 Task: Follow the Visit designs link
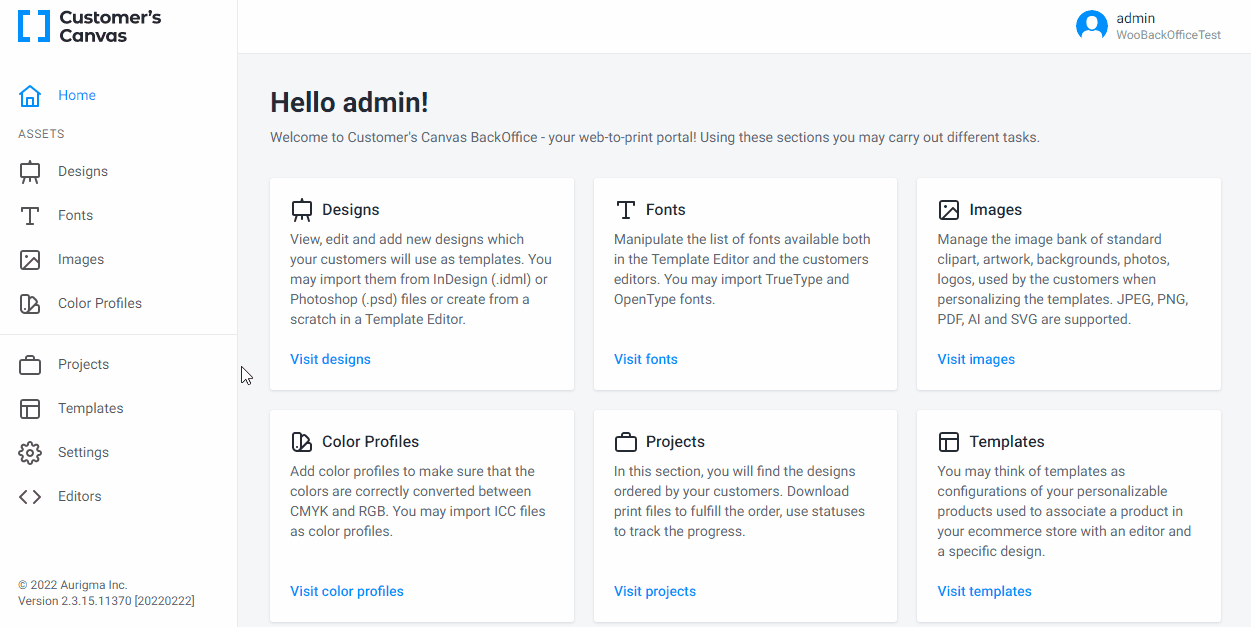(330, 360)
